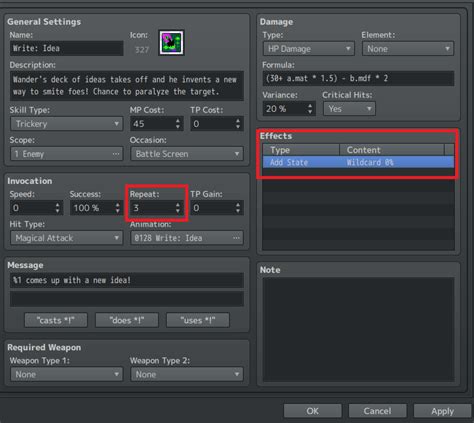Image resolution: width=474 pixels, height=423 pixels.
Task: Click the Apply button
Action: [442, 411]
